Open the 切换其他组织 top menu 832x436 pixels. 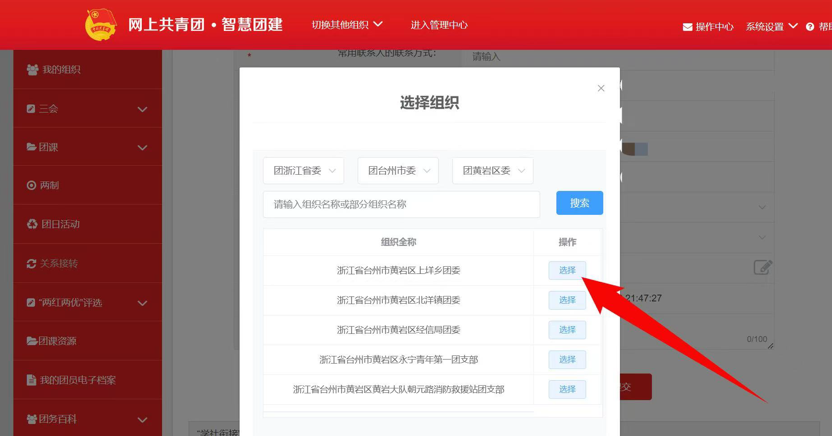tap(346, 25)
